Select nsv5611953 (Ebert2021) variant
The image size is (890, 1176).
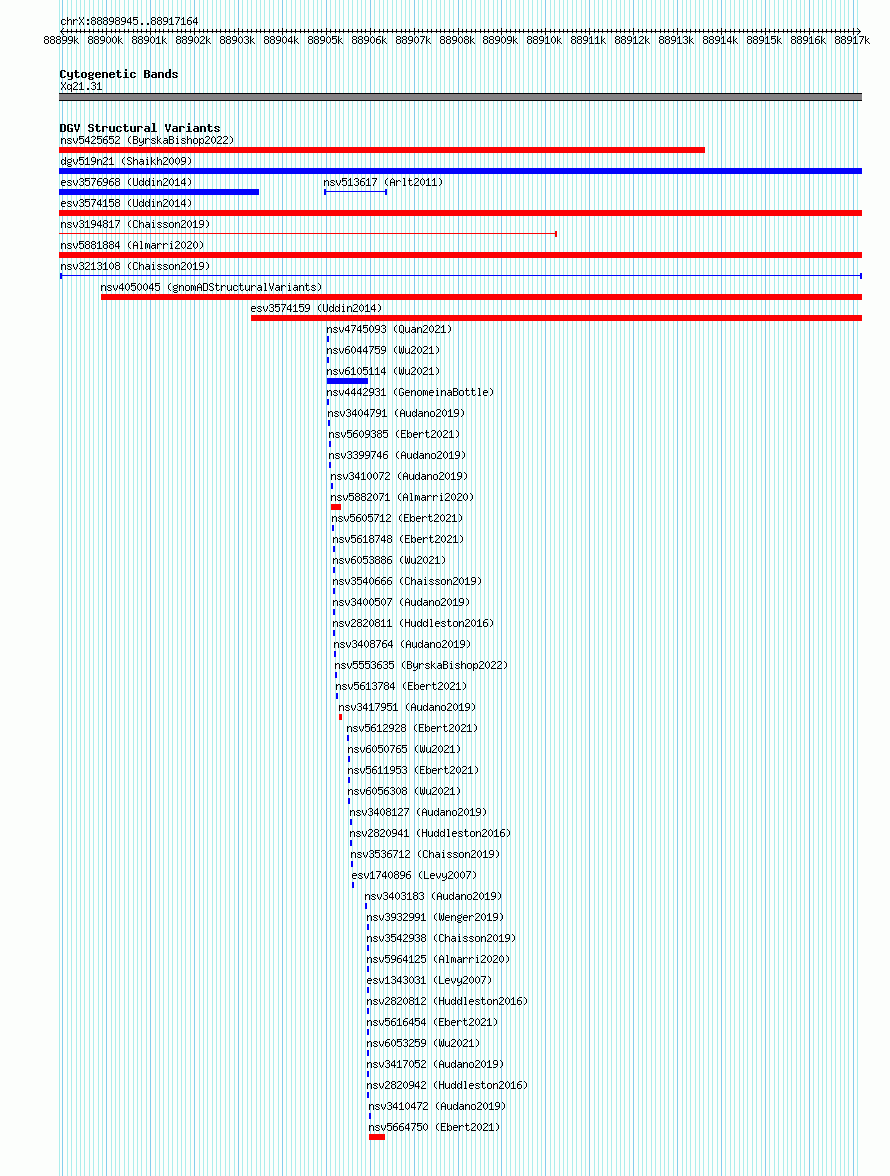click(x=413, y=770)
